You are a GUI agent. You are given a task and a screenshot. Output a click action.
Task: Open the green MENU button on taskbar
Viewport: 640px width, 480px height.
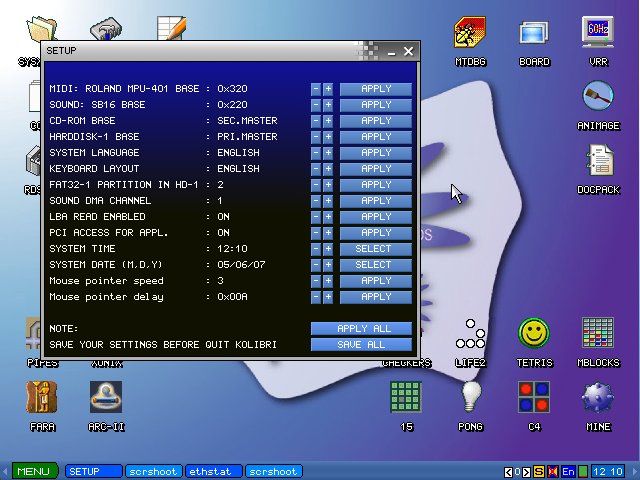pyautogui.click(x=32, y=471)
